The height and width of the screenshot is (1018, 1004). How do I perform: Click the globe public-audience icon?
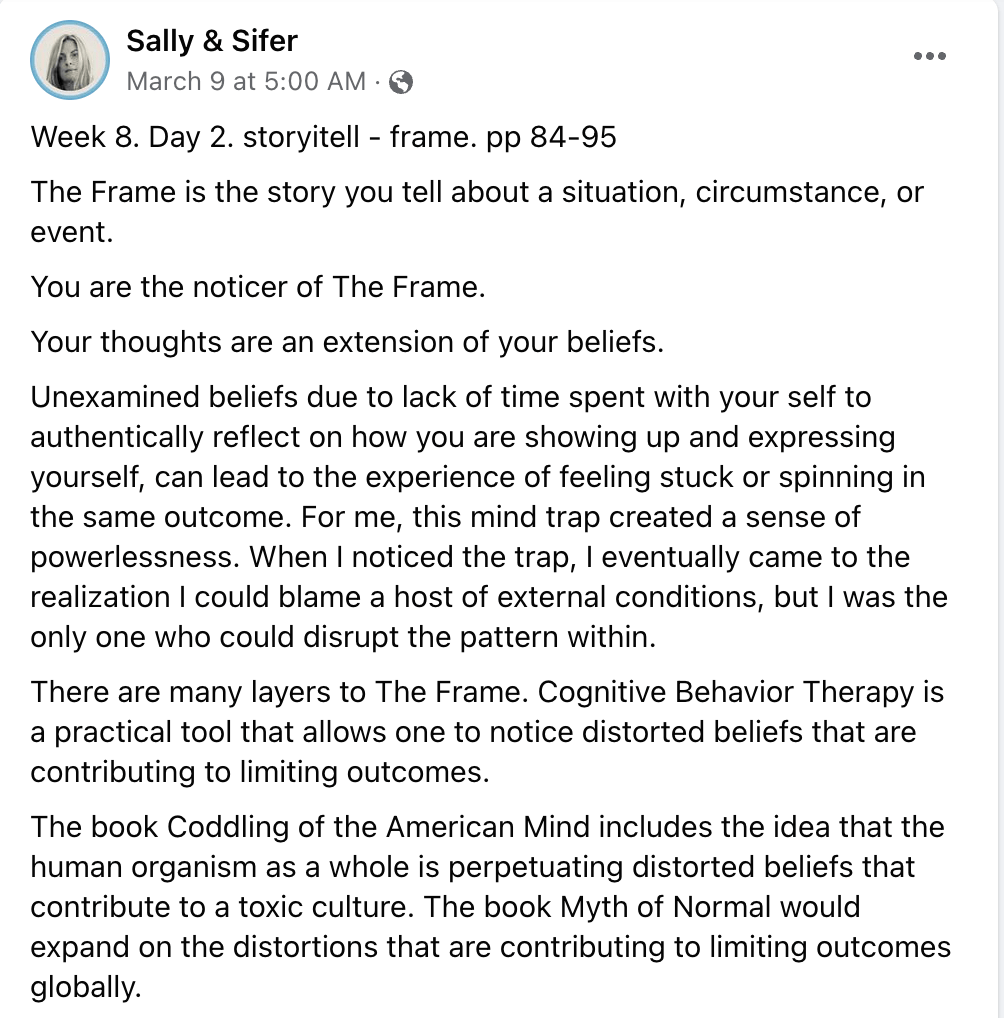coord(400,82)
